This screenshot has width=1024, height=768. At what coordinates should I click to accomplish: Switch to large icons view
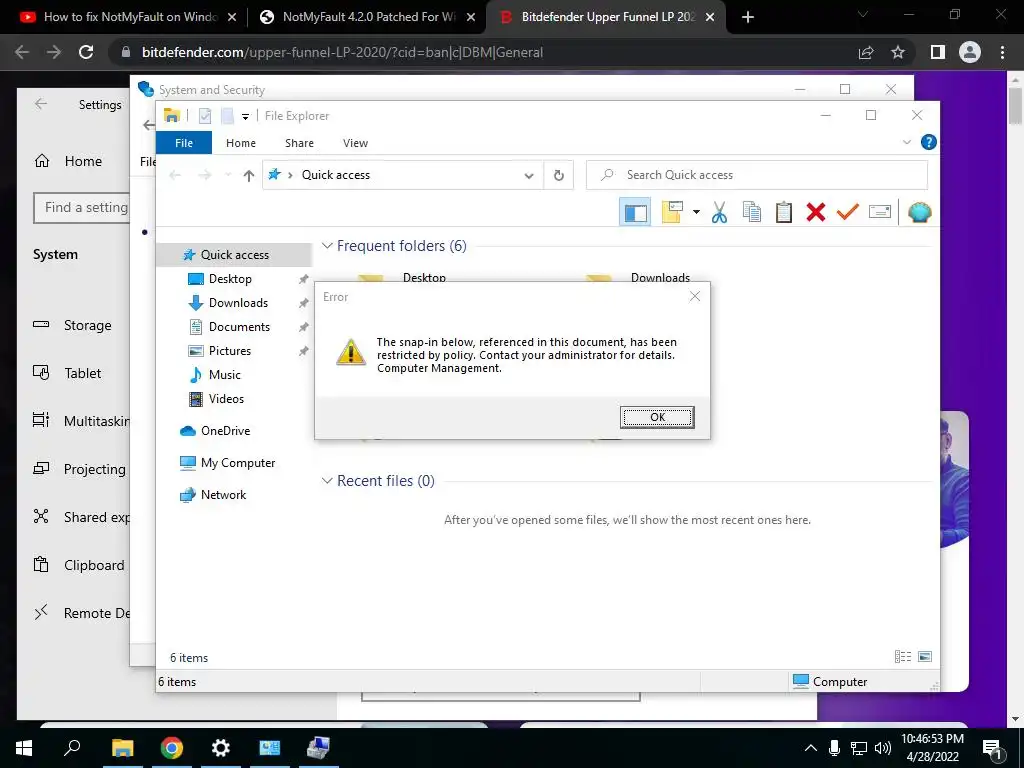coord(925,656)
